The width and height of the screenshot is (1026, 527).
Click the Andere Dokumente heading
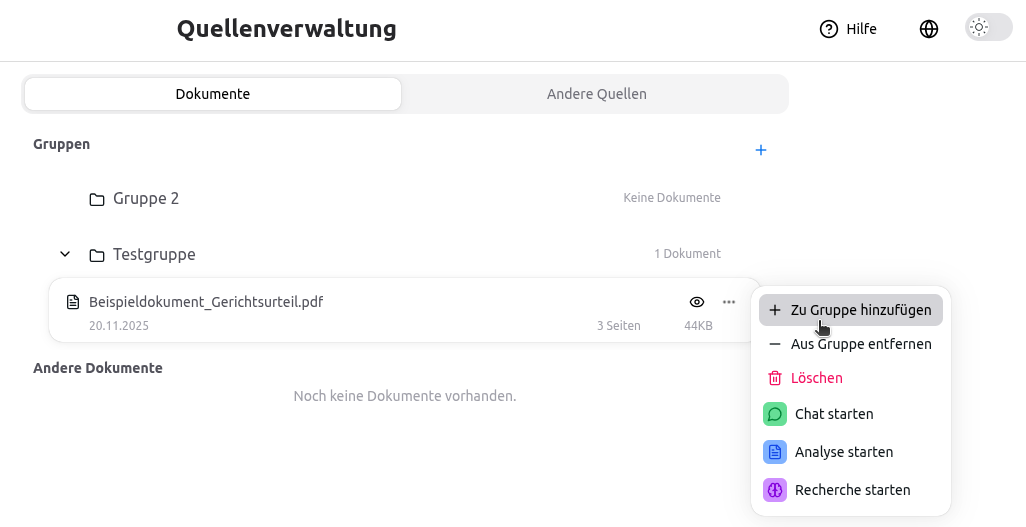(x=98, y=368)
